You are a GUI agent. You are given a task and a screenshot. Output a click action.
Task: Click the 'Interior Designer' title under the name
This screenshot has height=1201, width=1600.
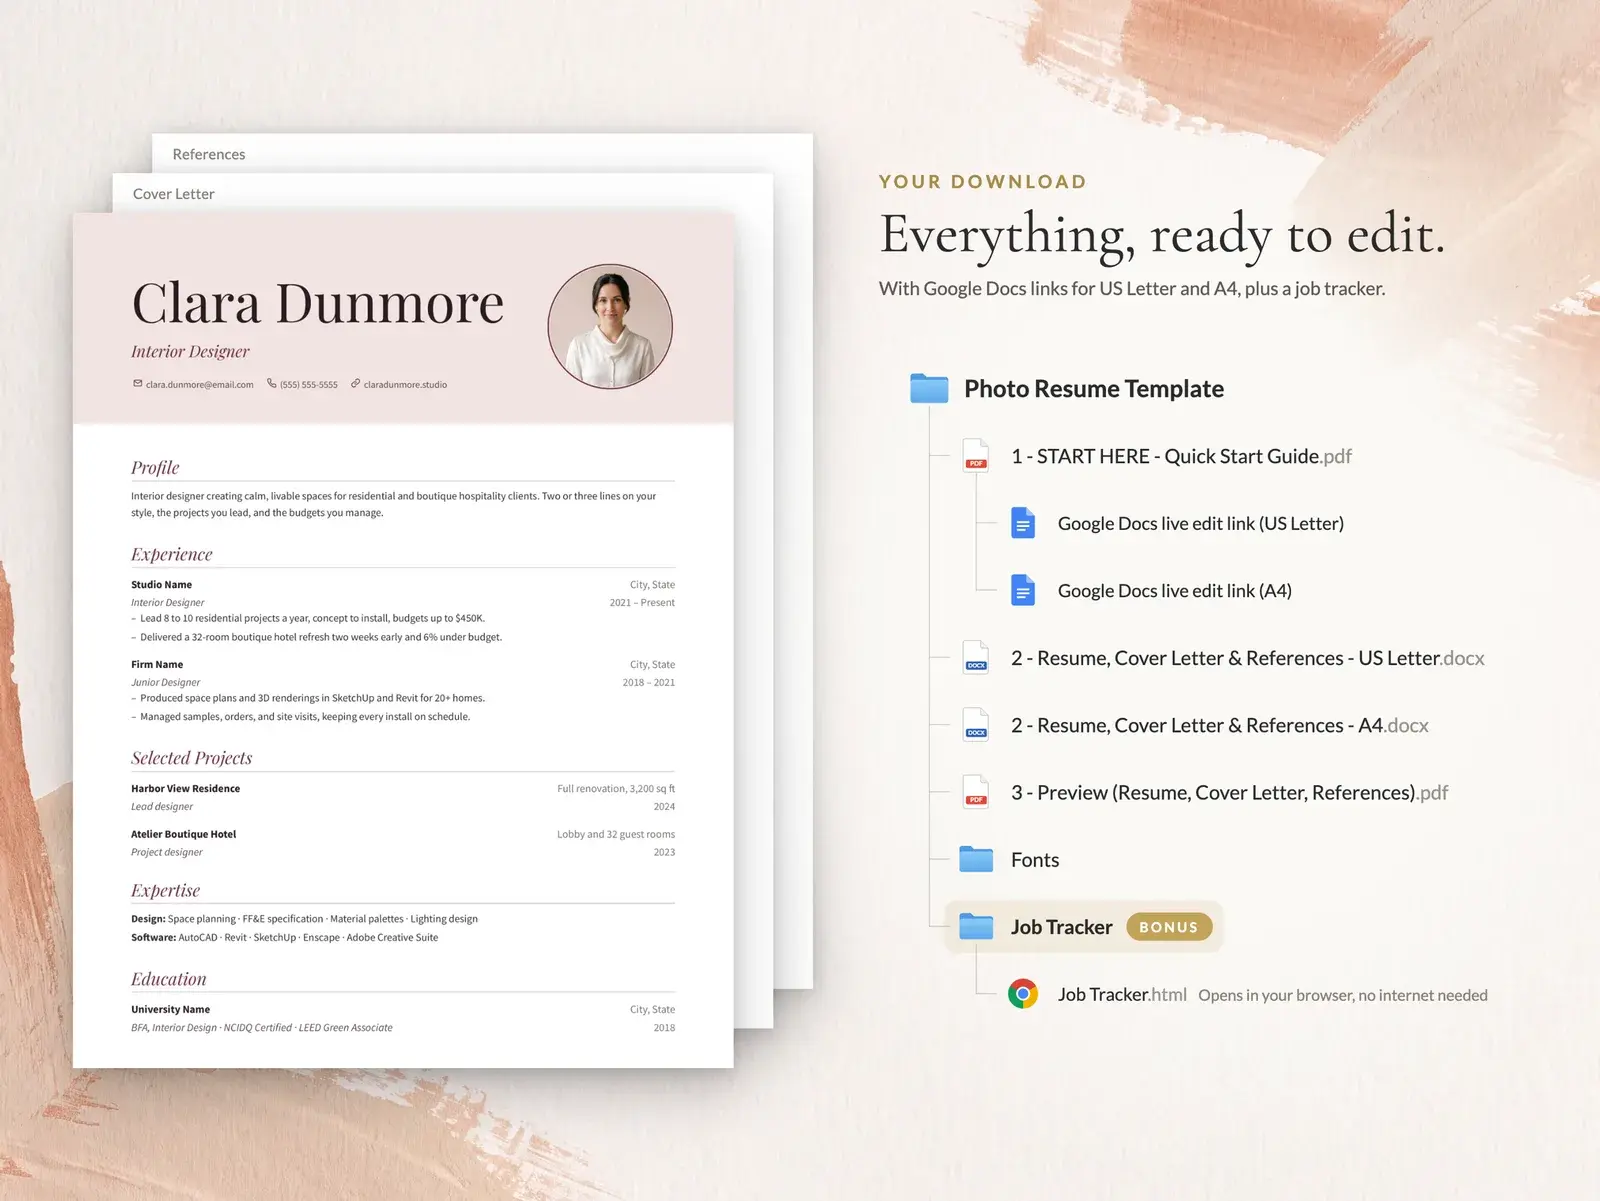coord(190,351)
